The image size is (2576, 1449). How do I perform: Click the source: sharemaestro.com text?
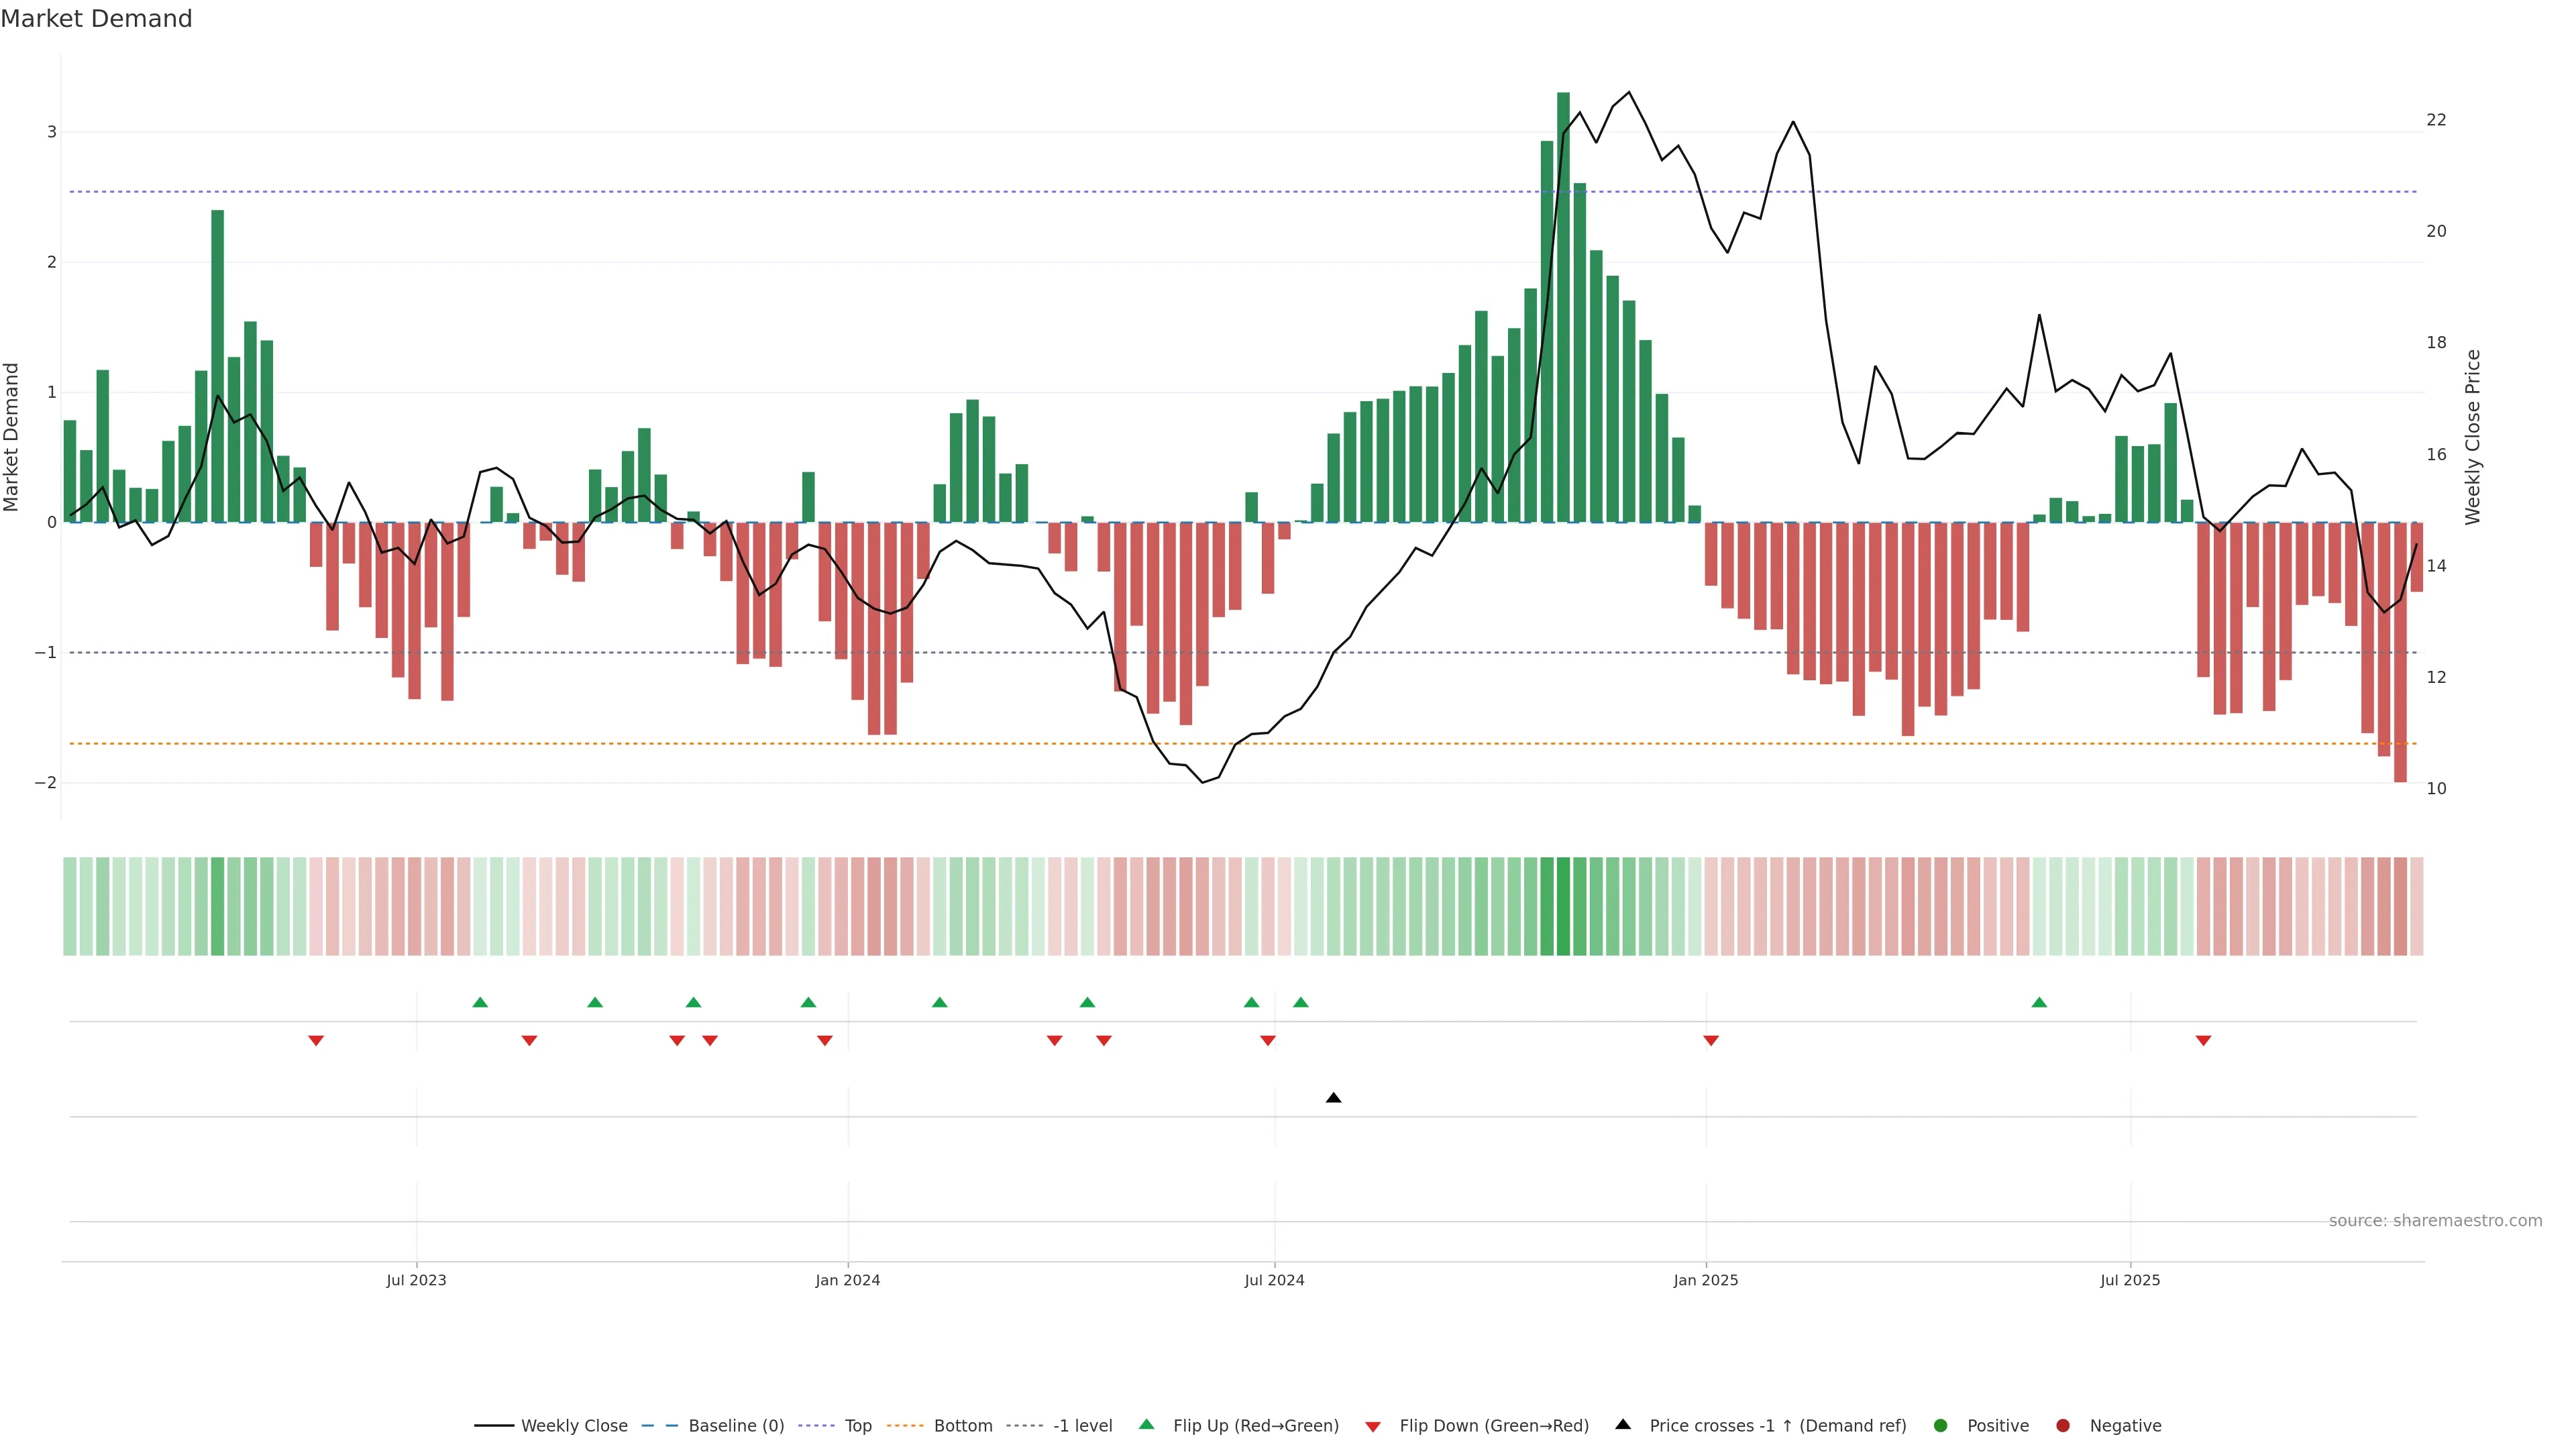click(2435, 1221)
